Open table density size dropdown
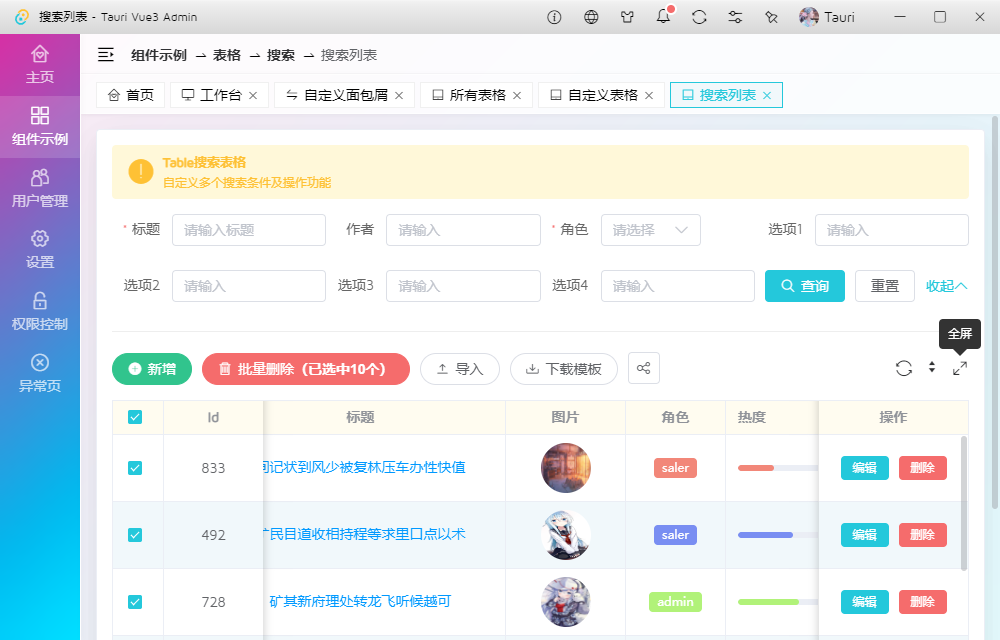The height and width of the screenshot is (640, 1000). coord(932,368)
